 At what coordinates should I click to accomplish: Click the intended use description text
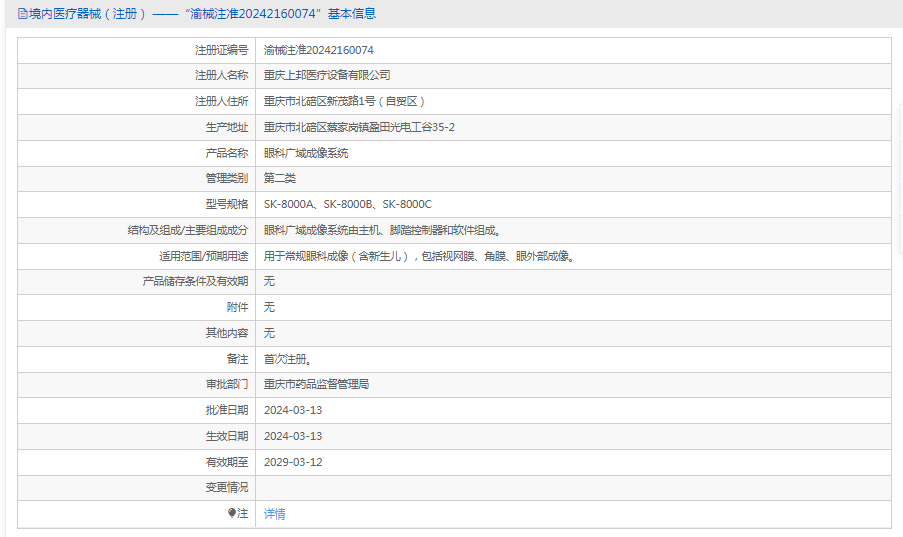click(418, 256)
